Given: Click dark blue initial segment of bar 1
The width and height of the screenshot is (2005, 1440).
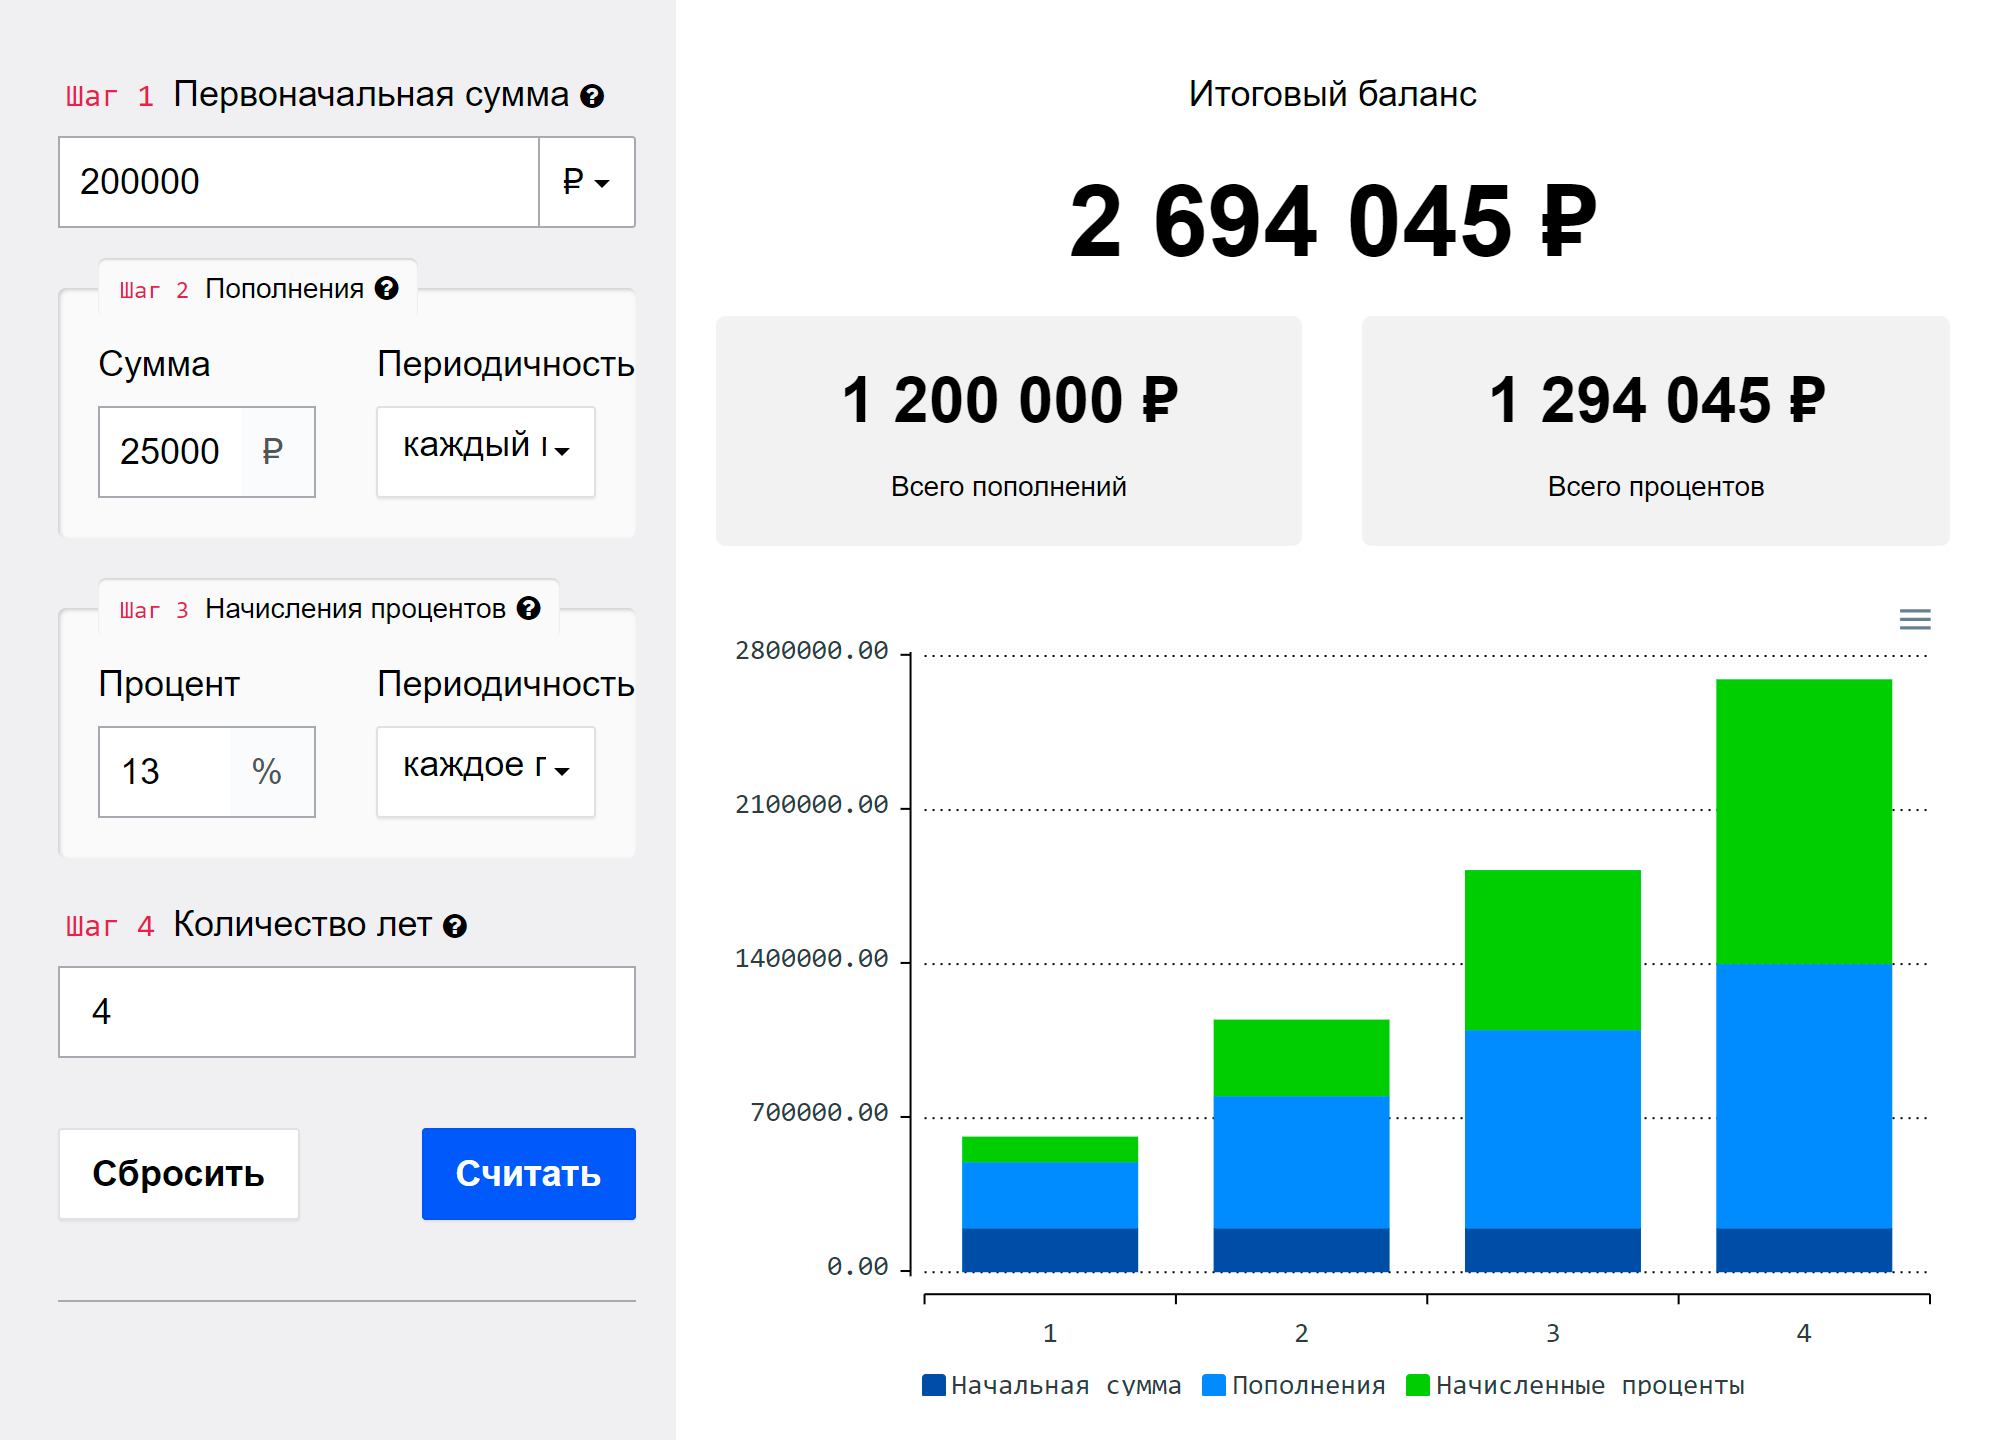Looking at the screenshot, I should (x=1050, y=1250).
